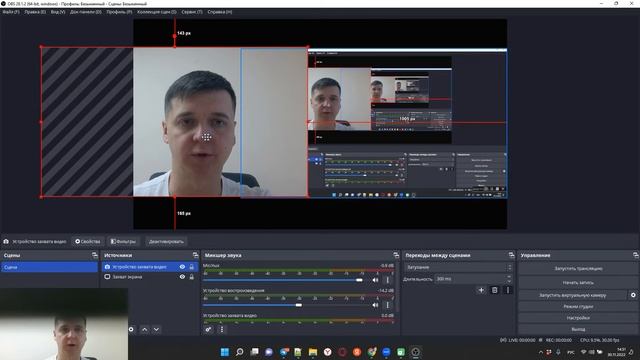Decrease transition duration with down arrow
This screenshot has width=640, height=360.
(x=509, y=281)
